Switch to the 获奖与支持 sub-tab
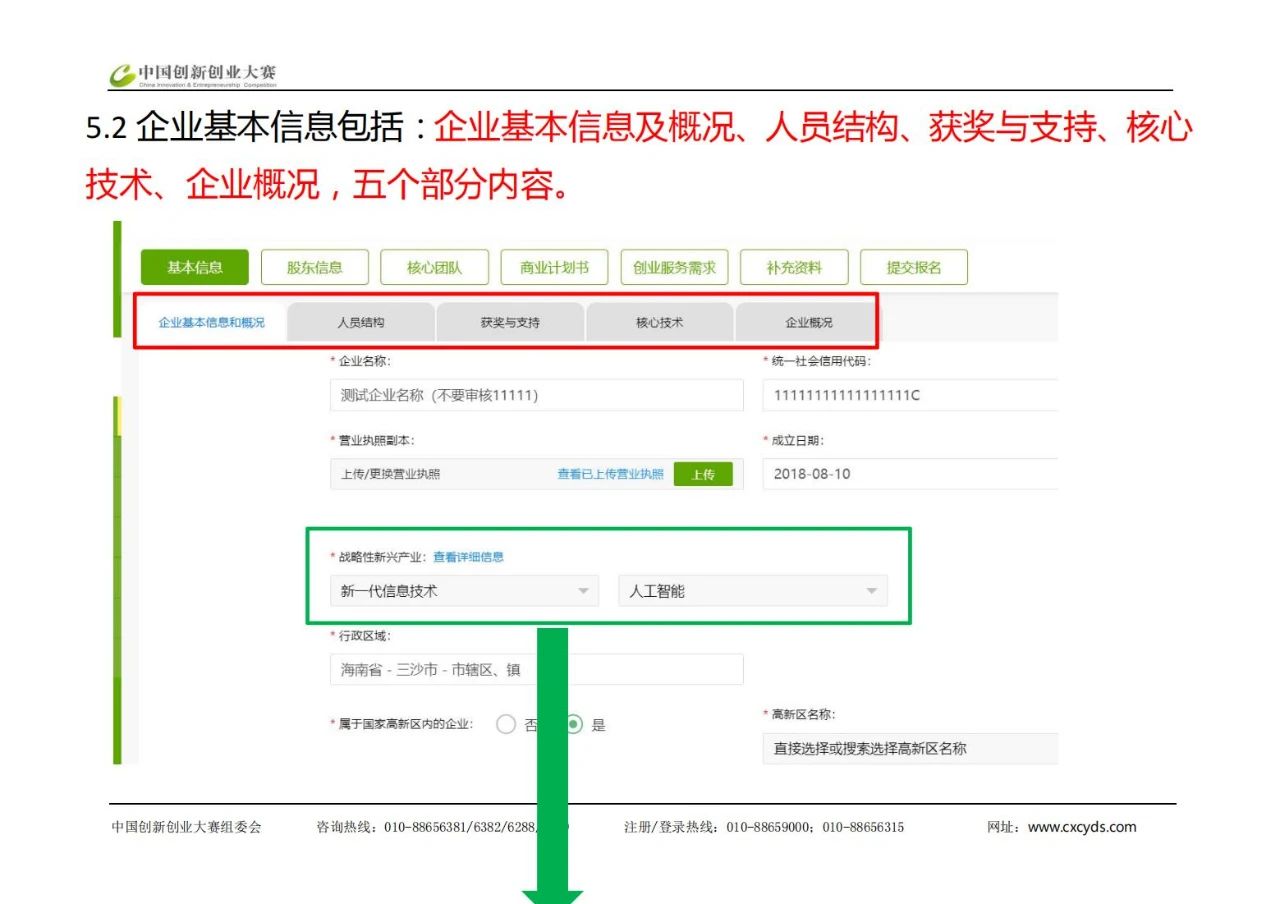The height and width of the screenshot is (904, 1280). [510, 323]
